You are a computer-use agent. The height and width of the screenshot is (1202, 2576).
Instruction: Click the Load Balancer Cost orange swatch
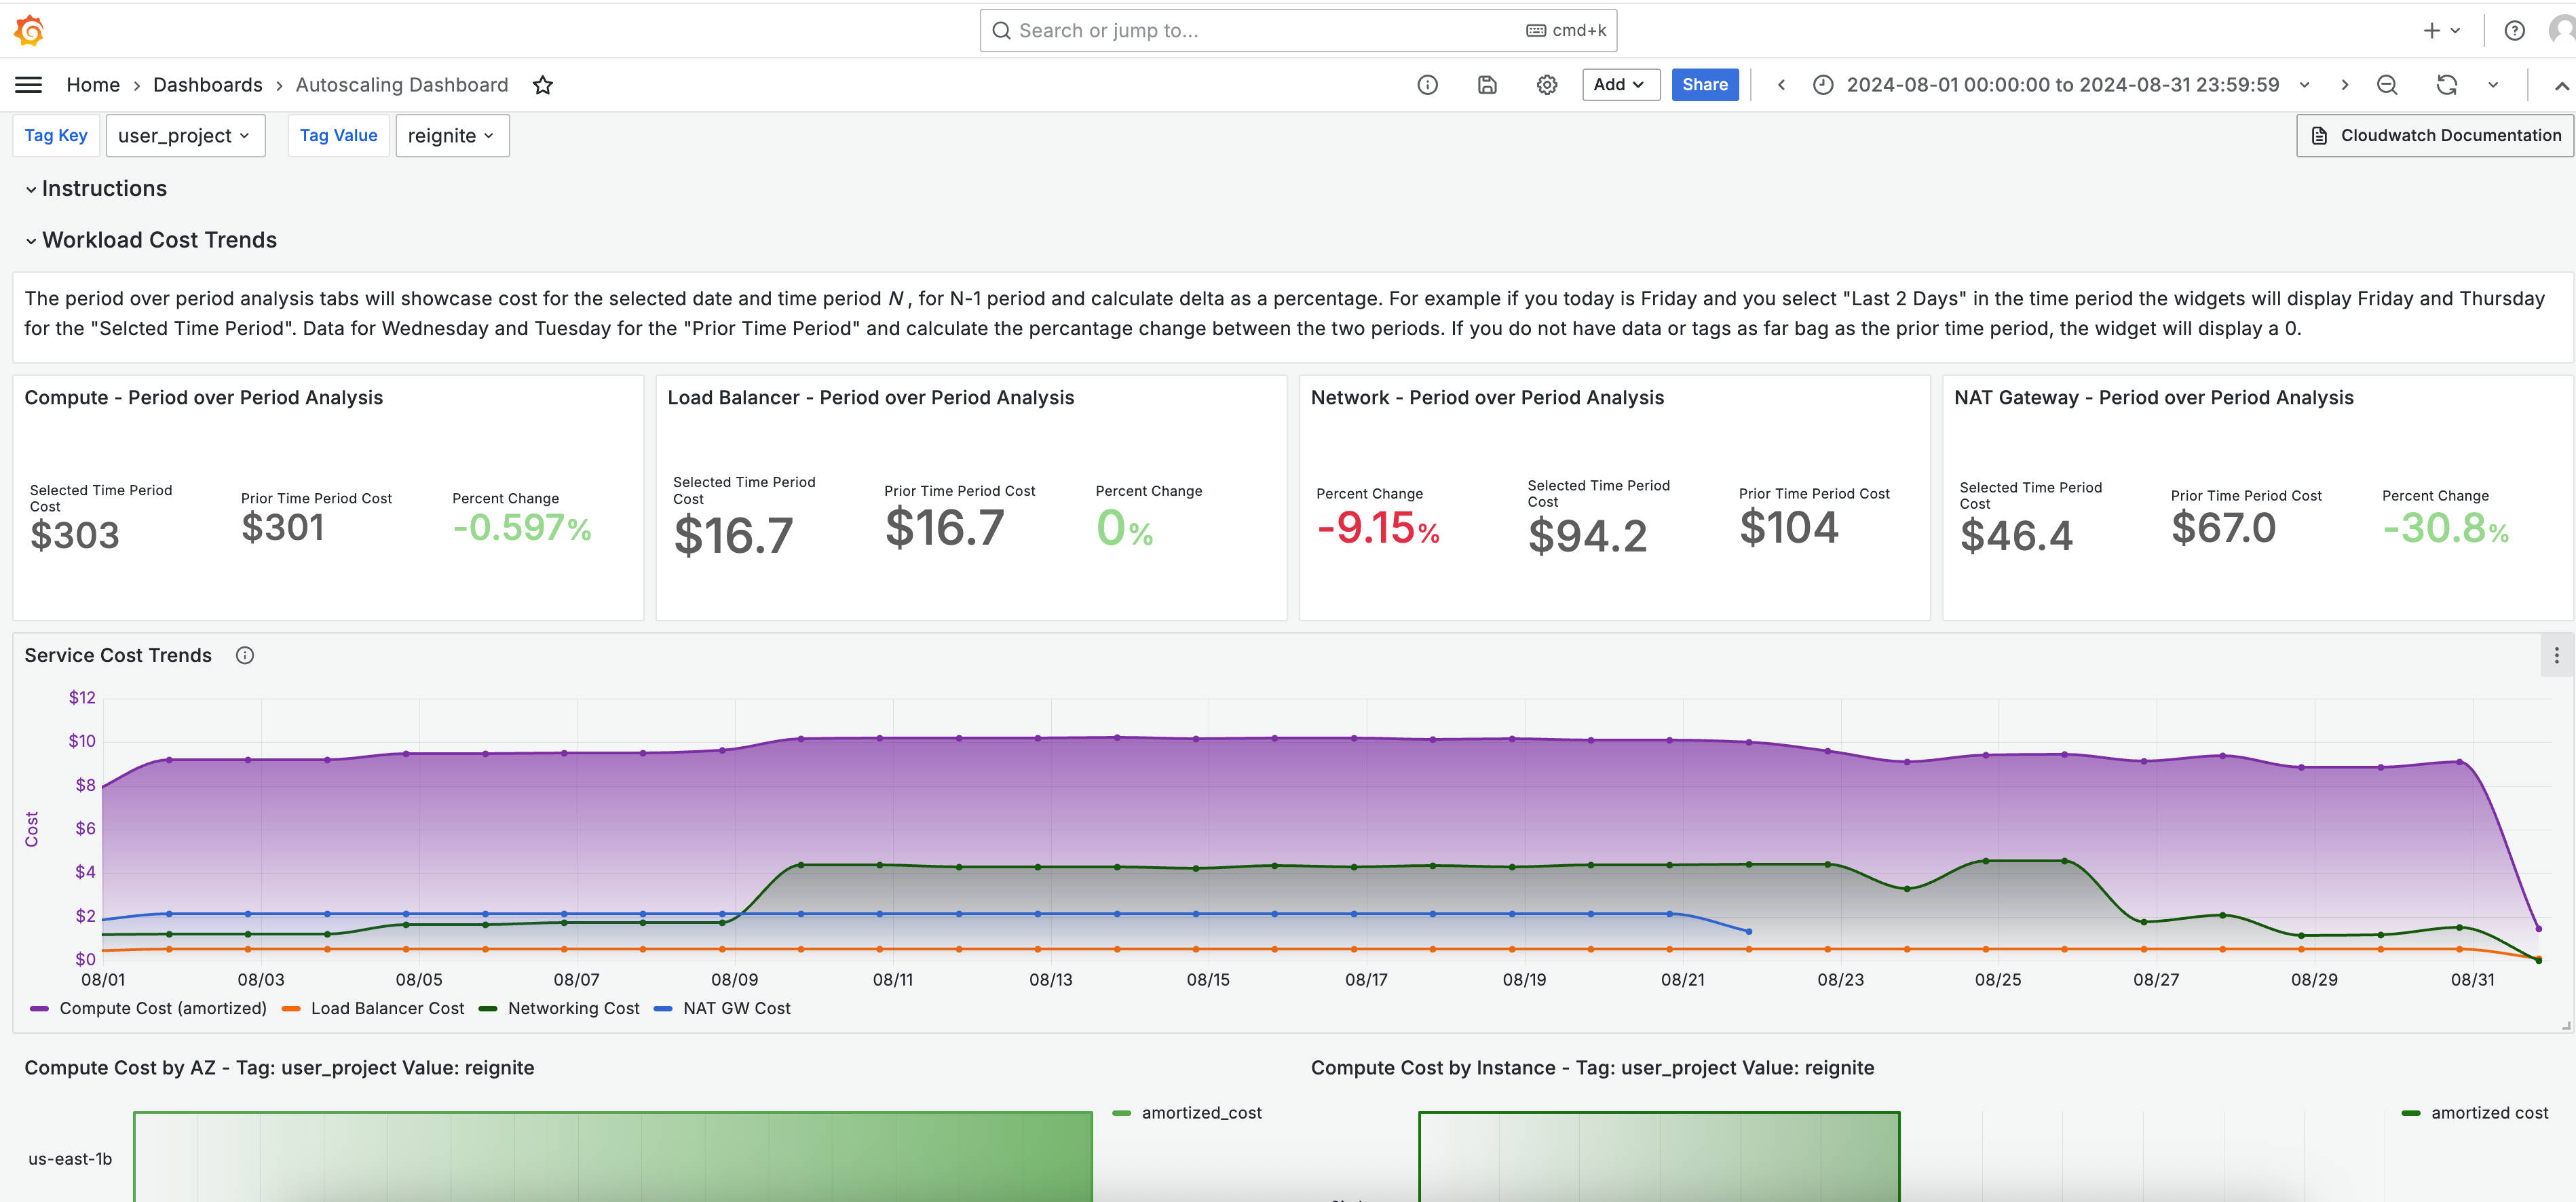pyautogui.click(x=291, y=1009)
